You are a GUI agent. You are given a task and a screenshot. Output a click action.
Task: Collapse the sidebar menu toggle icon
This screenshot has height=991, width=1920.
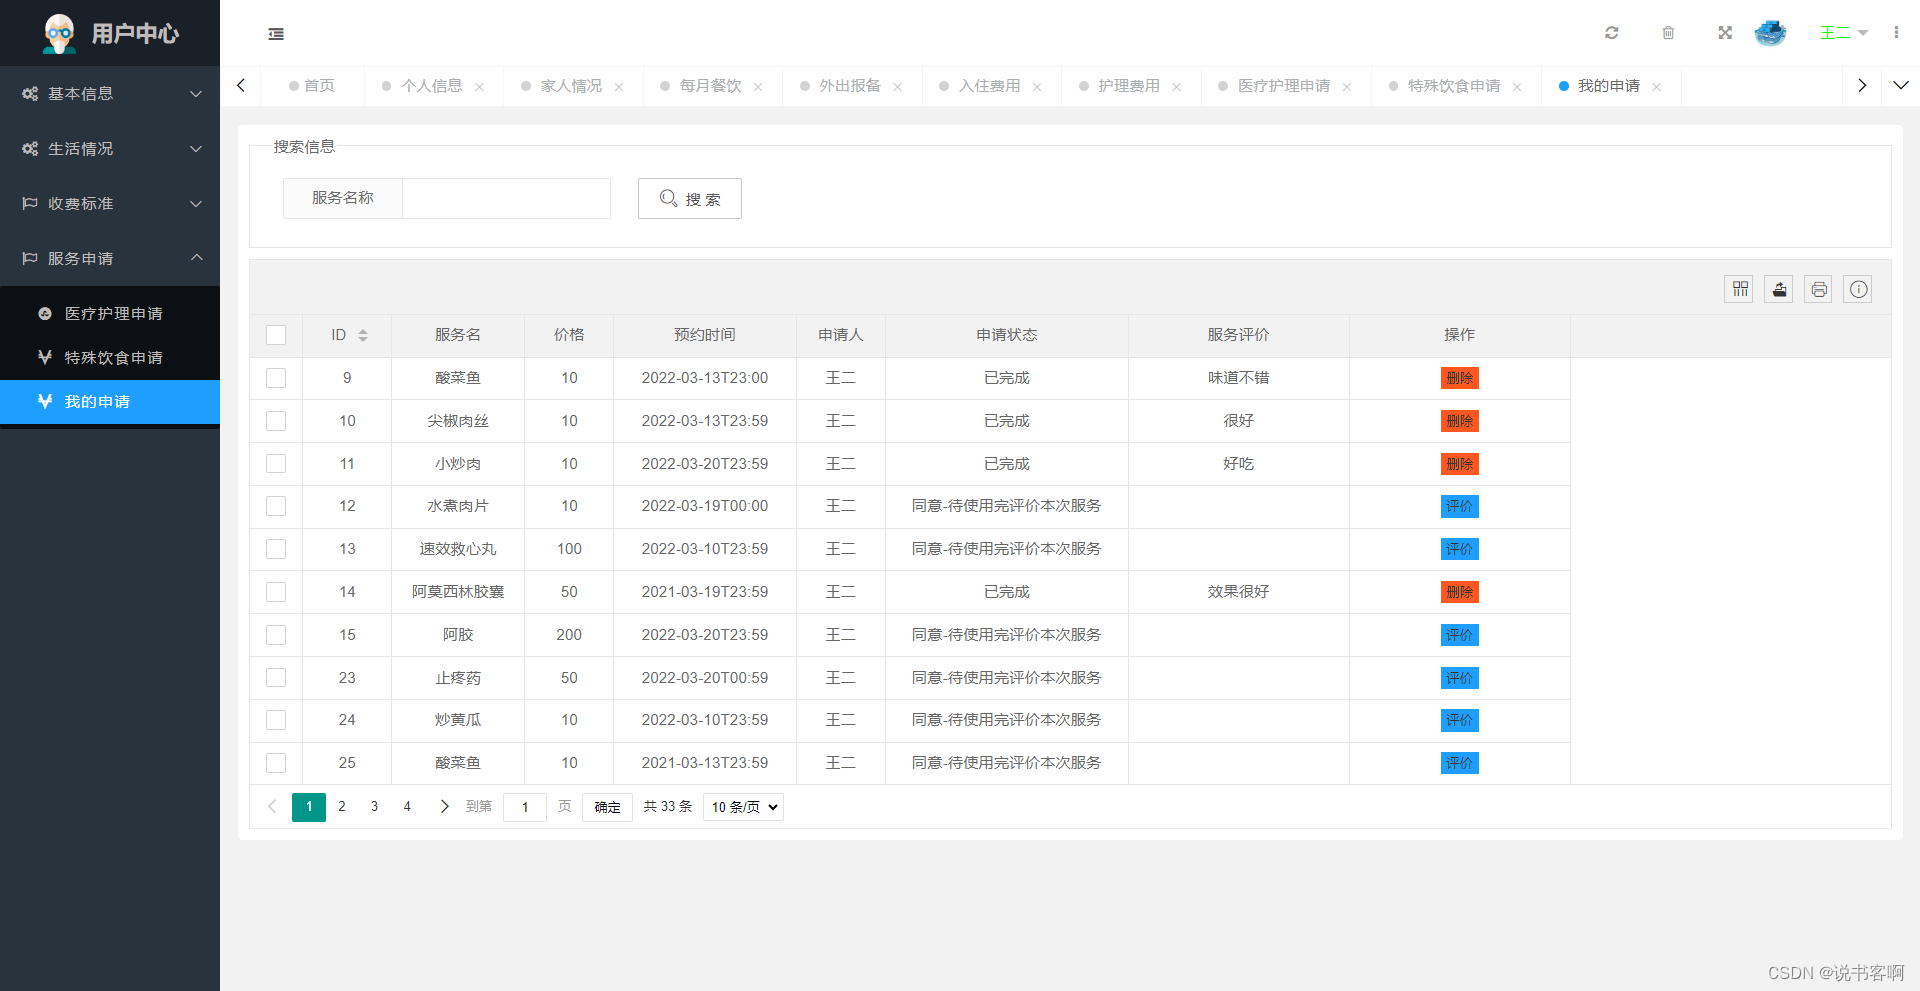pos(276,34)
